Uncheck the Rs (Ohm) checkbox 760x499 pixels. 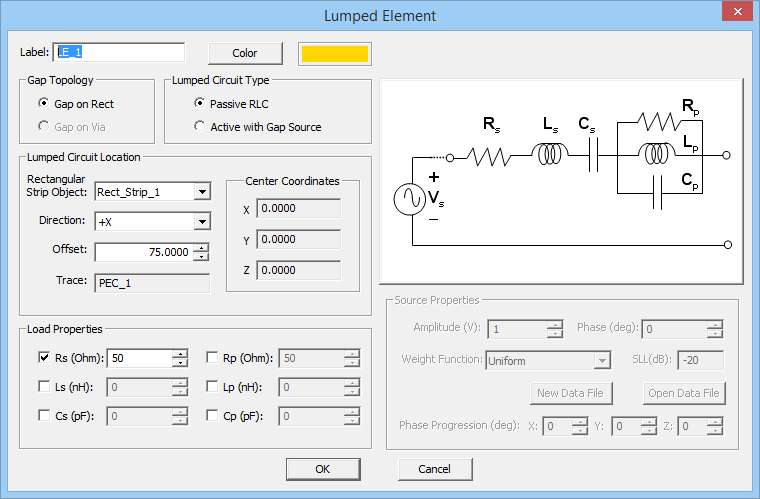[x=44, y=357]
